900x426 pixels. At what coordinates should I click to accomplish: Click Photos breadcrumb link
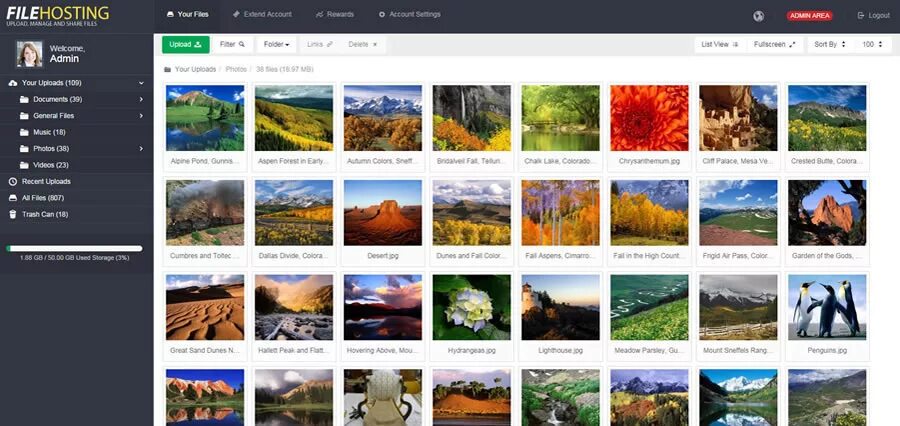click(x=236, y=69)
